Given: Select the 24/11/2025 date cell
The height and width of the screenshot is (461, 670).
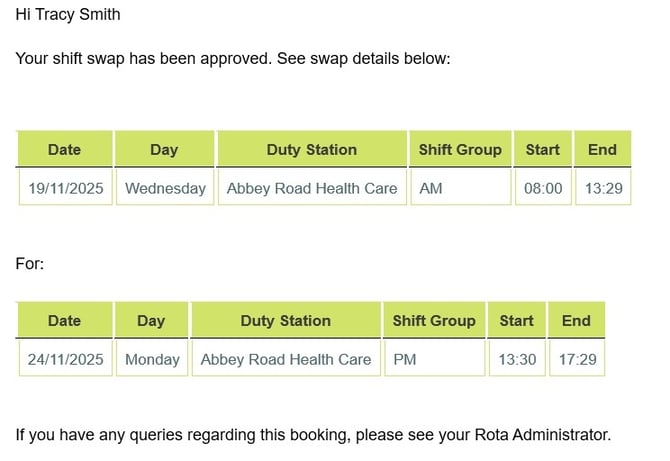Looking at the screenshot, I should tap(66, 359).
